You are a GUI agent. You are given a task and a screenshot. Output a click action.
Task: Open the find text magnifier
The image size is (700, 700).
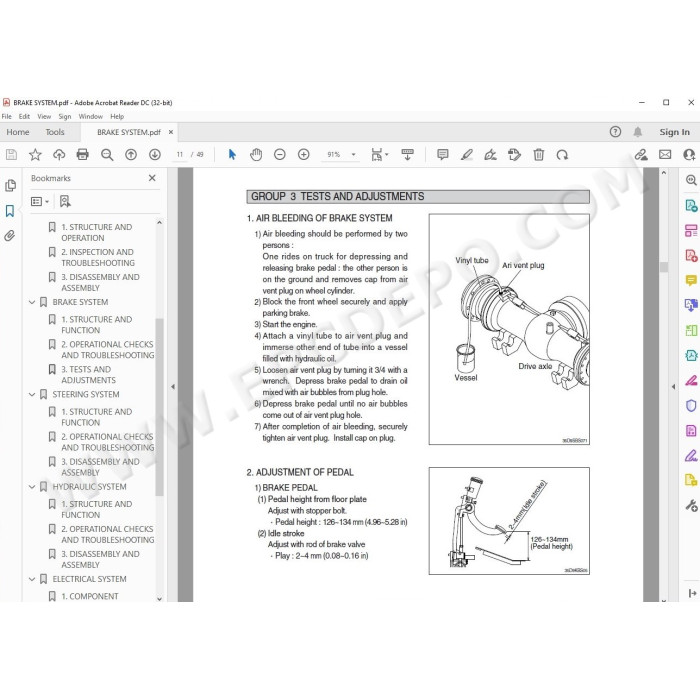point(107,155)
